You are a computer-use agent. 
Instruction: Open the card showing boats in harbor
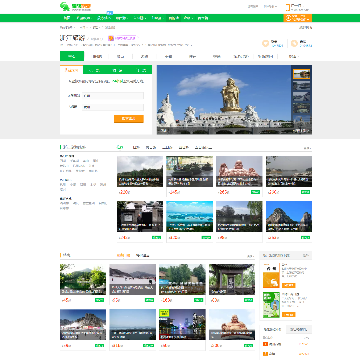pos(189,171)
